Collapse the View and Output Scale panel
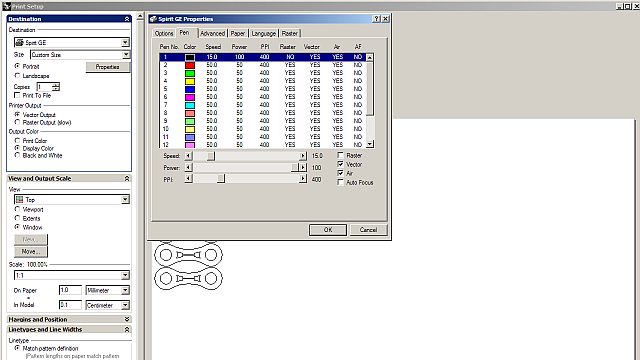 (127, 178)
